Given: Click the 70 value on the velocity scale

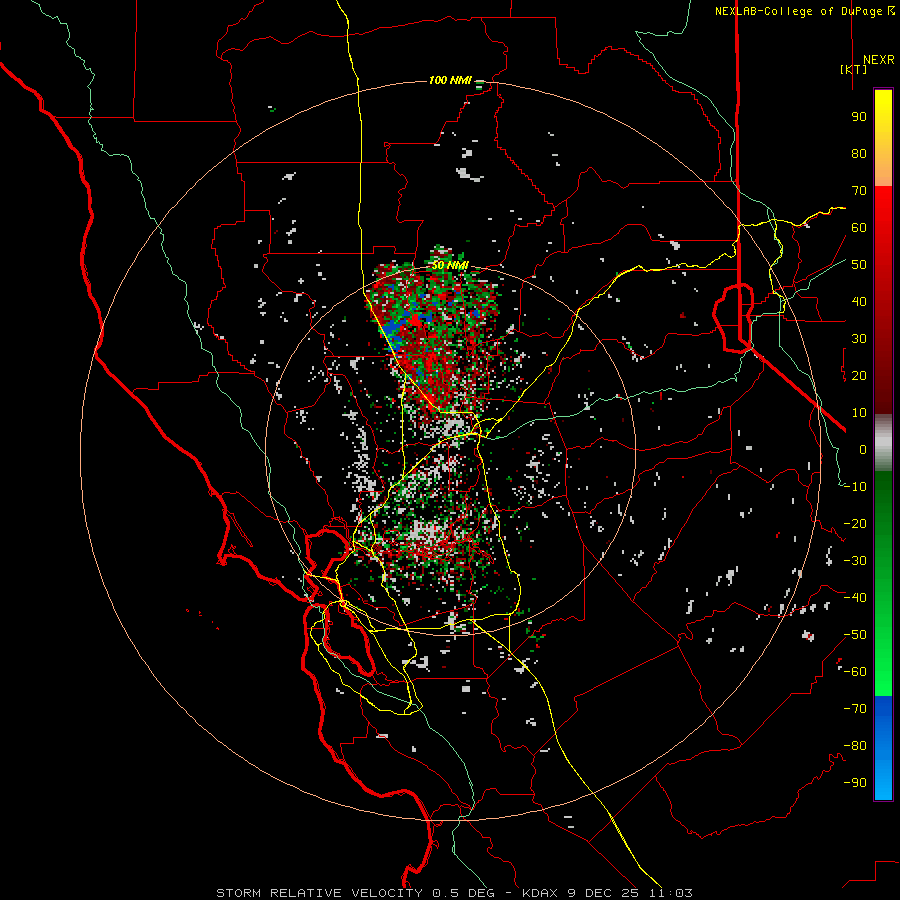Looking at the screenshot, I should [x=859, y=191].
